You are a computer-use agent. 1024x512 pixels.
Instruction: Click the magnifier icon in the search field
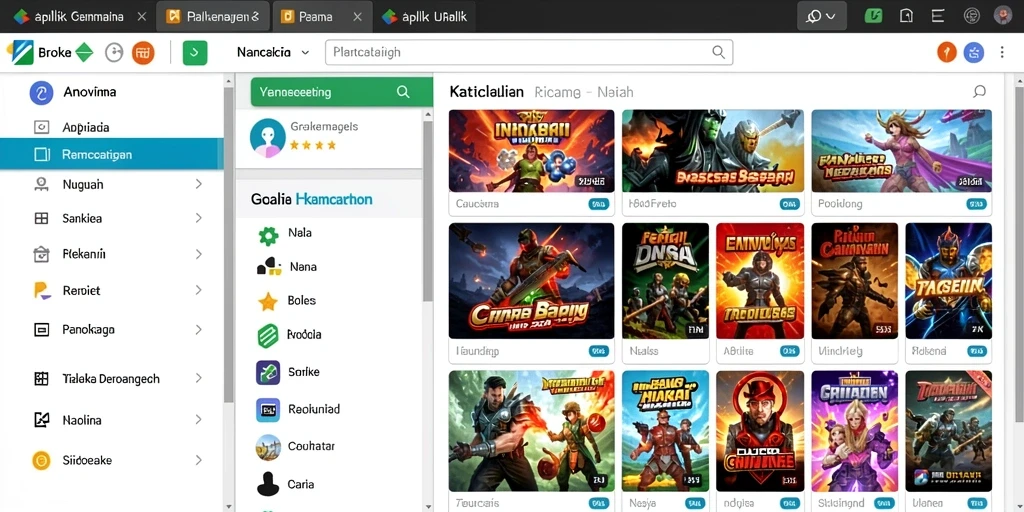718,52
